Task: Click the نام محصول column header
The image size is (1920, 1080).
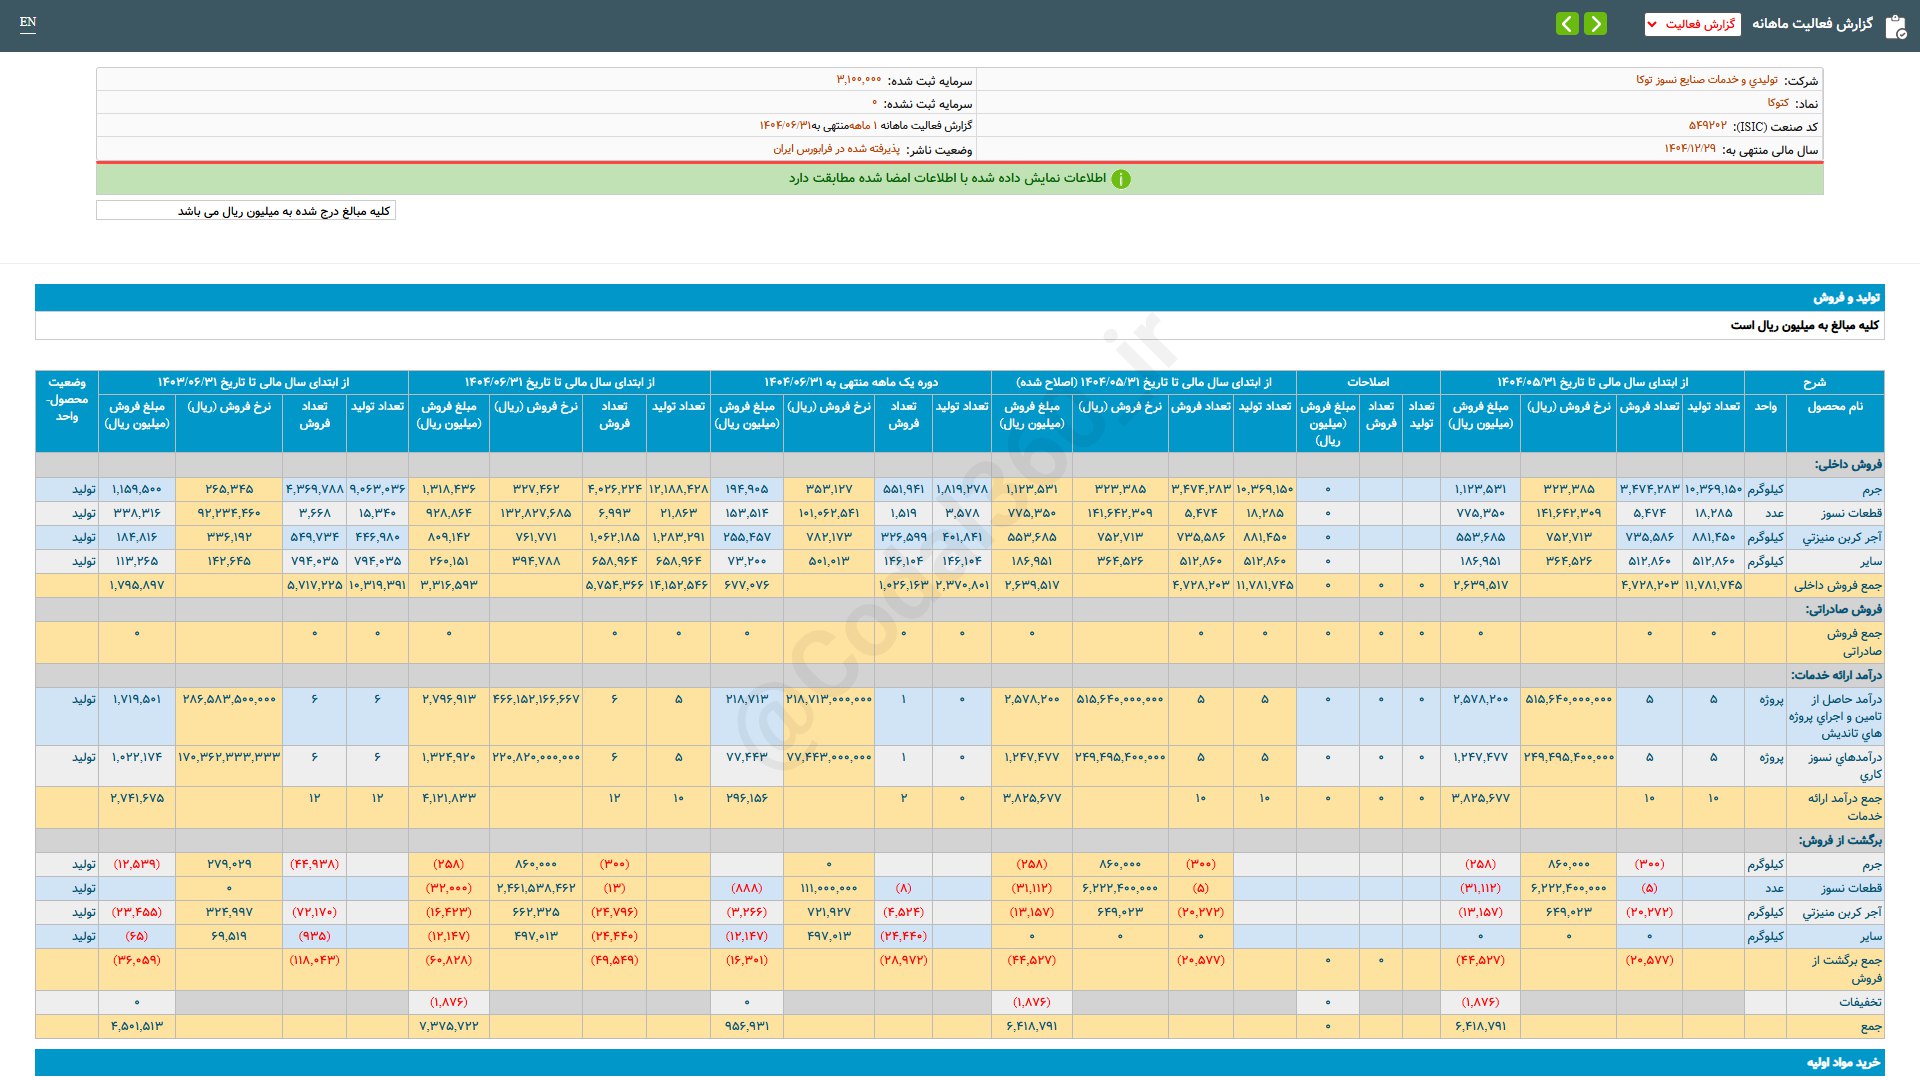Action: [x=1834, y=407]
